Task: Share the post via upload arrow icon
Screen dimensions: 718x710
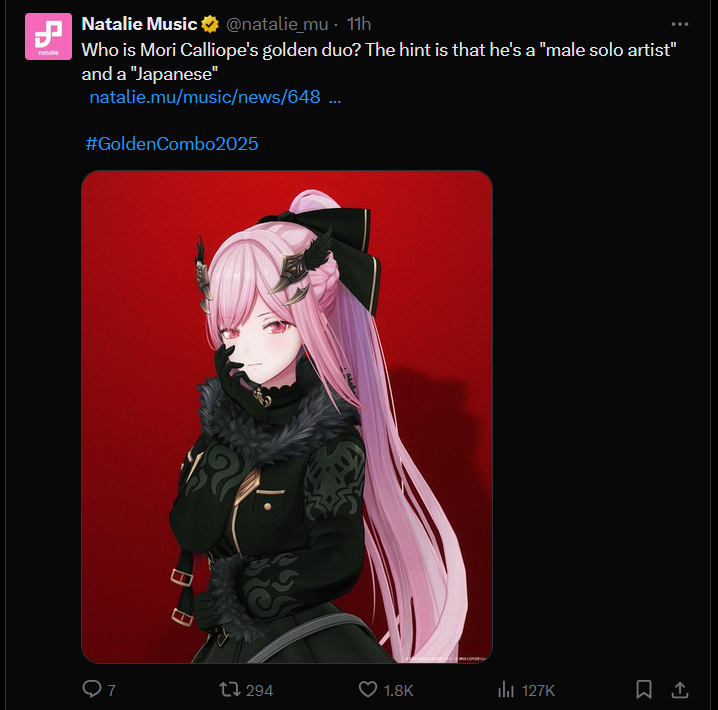Action: [680, 689]
